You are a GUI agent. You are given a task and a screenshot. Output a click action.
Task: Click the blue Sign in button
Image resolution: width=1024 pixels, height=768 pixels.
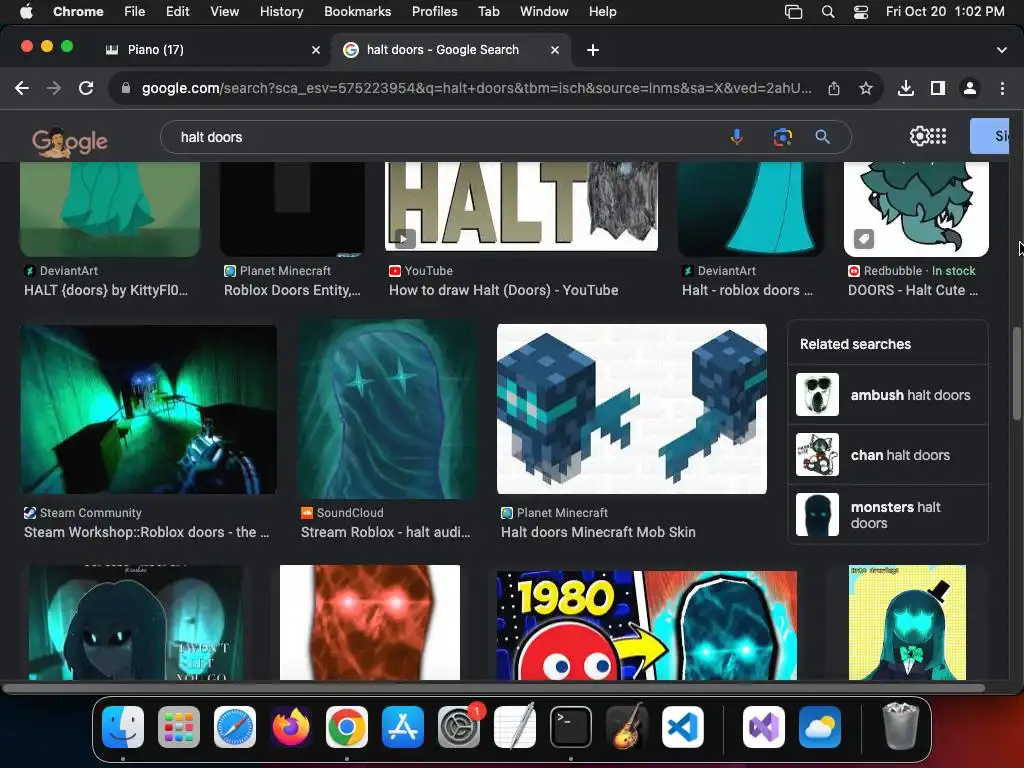click(989, 136)
